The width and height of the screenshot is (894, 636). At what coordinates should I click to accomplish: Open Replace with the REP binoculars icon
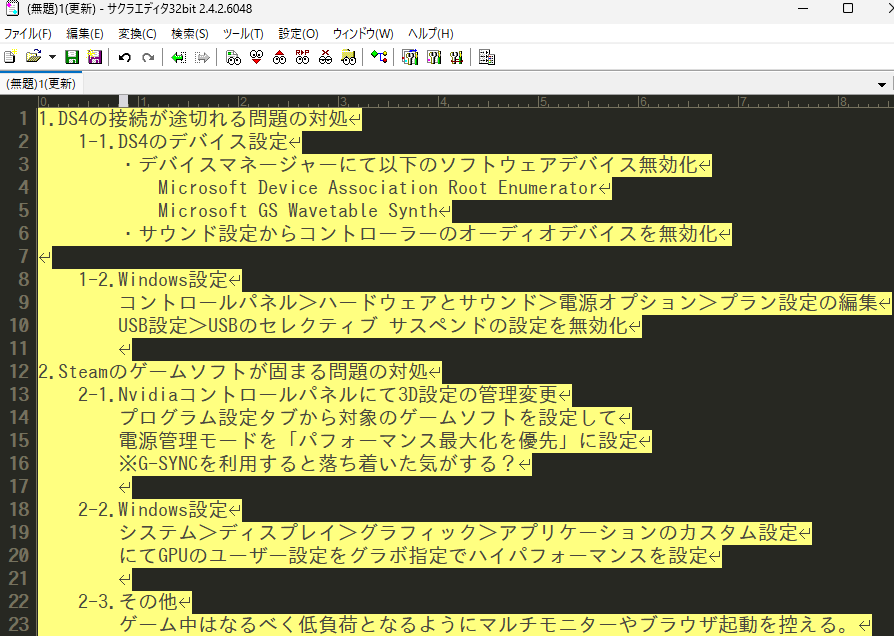tap(302, 57)
